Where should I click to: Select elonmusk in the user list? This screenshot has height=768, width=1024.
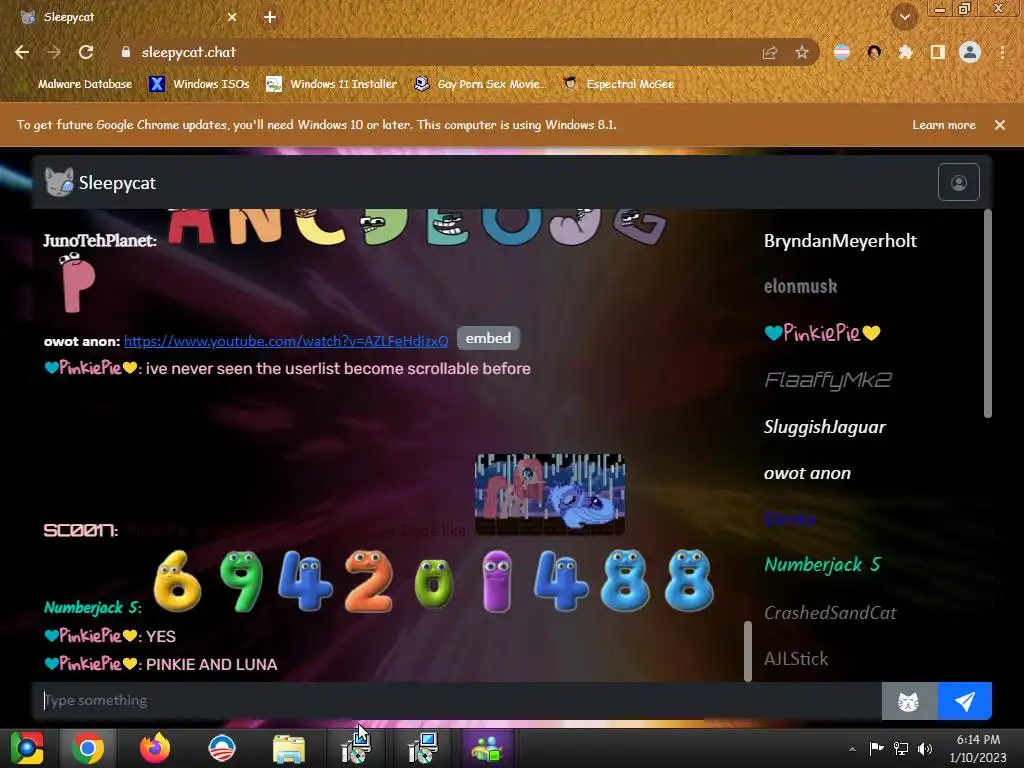coord(801,286)
